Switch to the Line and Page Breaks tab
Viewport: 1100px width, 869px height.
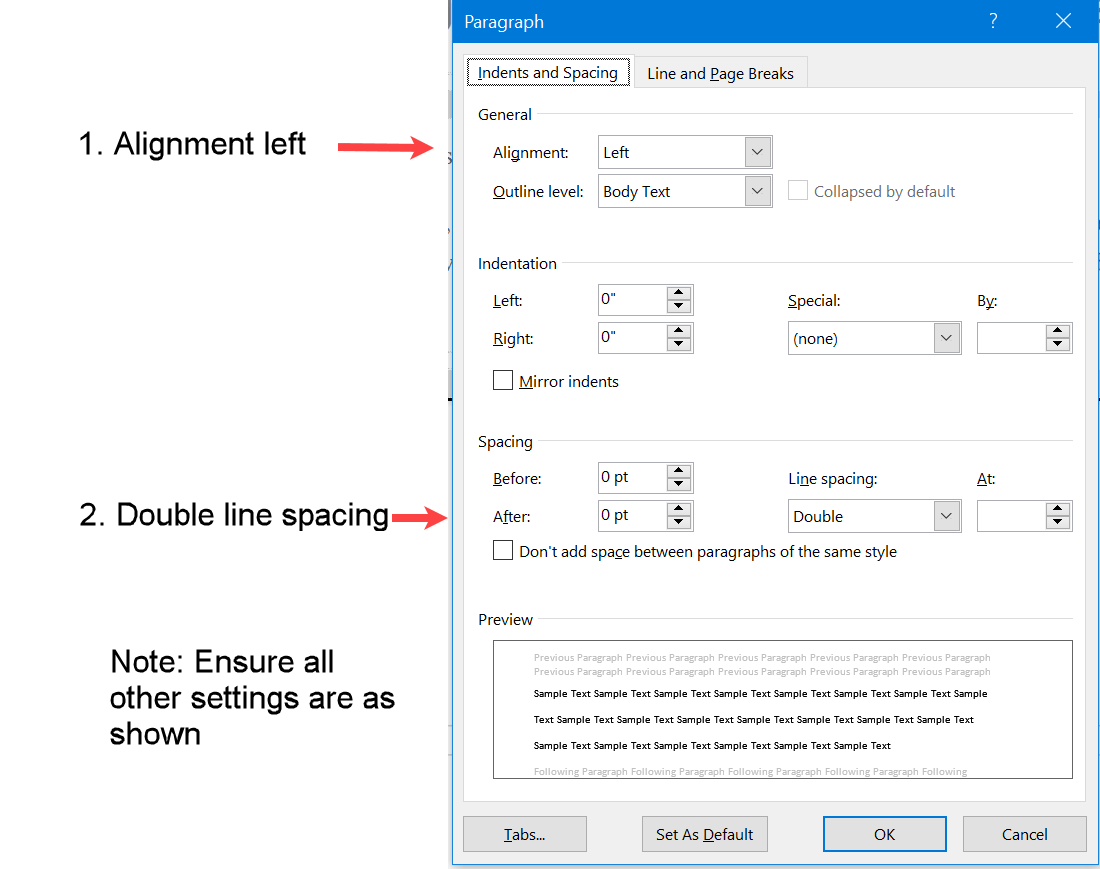(x=720, y=72)
